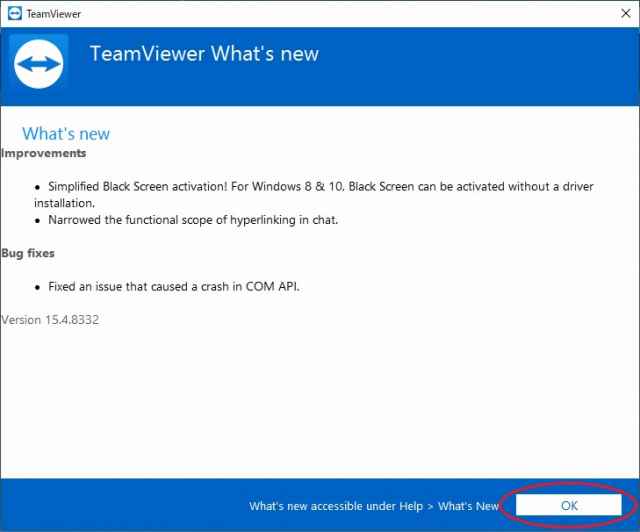640x532 pixels.
Task: Click the 'TeamViewer What's new' banner heading
Action: (204, 54)
